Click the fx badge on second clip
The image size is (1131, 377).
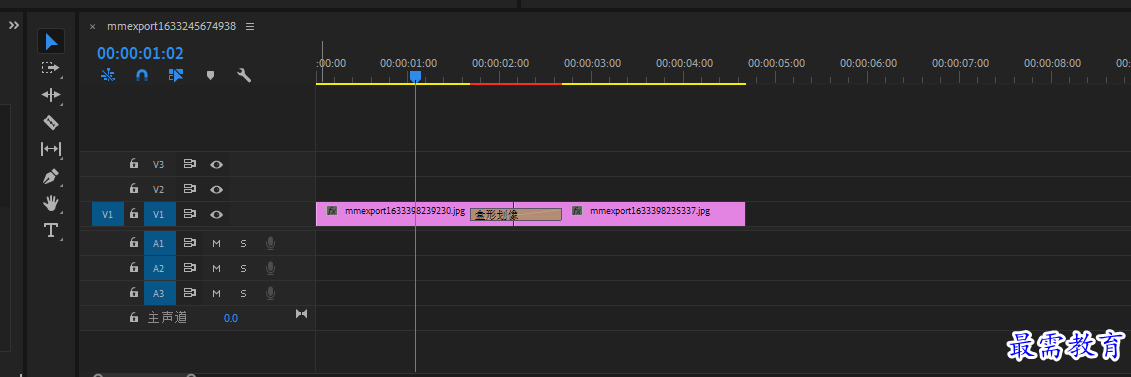pos(577,210)
